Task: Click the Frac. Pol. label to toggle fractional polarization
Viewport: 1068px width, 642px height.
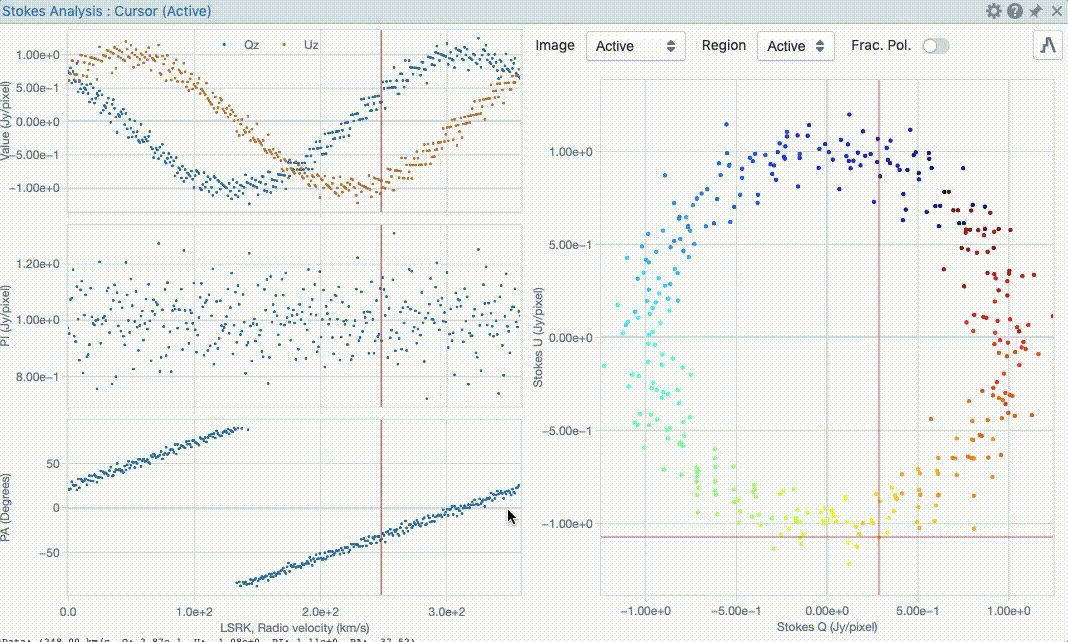Action: point(884,45)
